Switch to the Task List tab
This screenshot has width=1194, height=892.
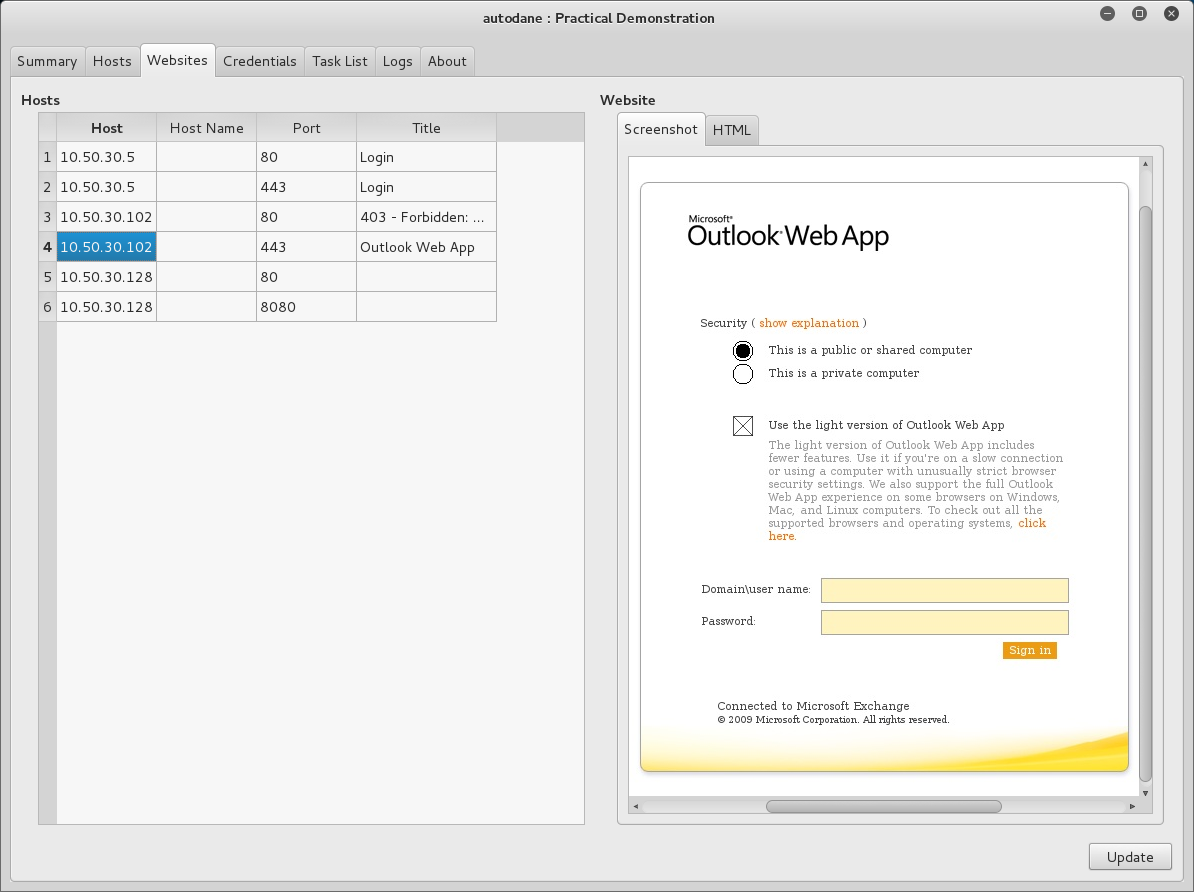pos(339,61)
